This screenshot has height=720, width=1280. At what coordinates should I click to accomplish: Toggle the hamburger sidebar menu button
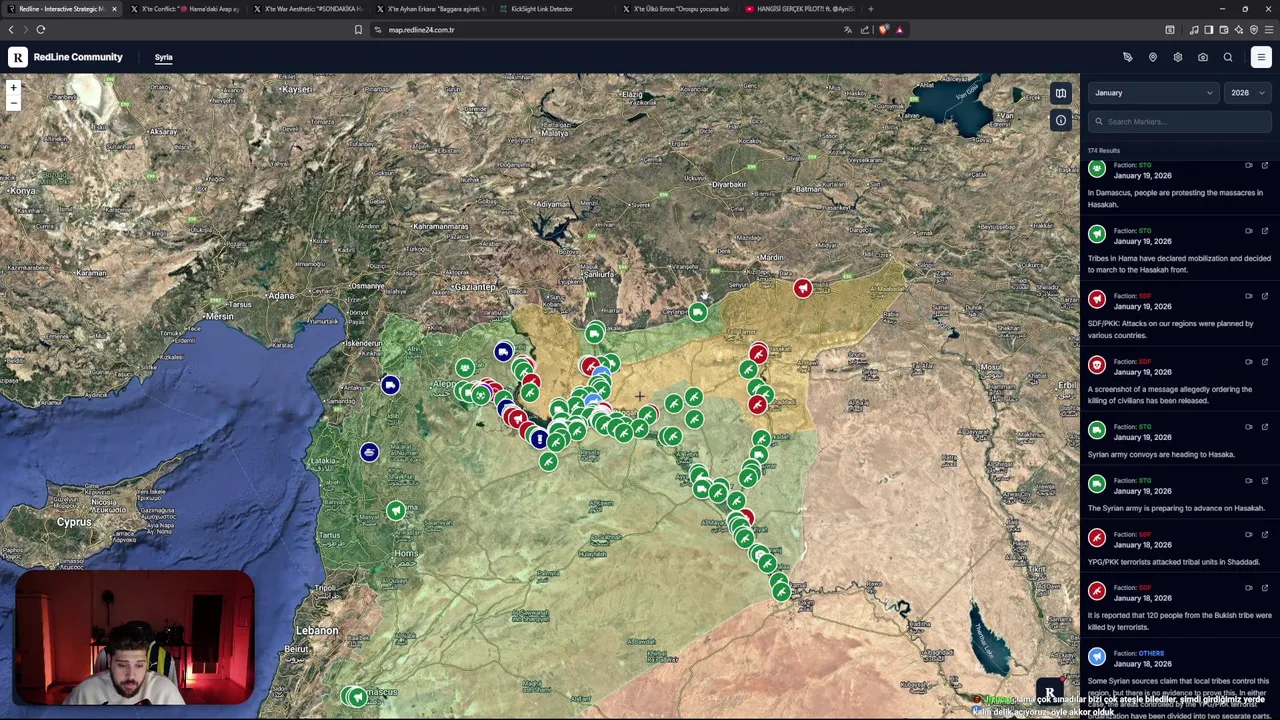tap(1261, 57)
